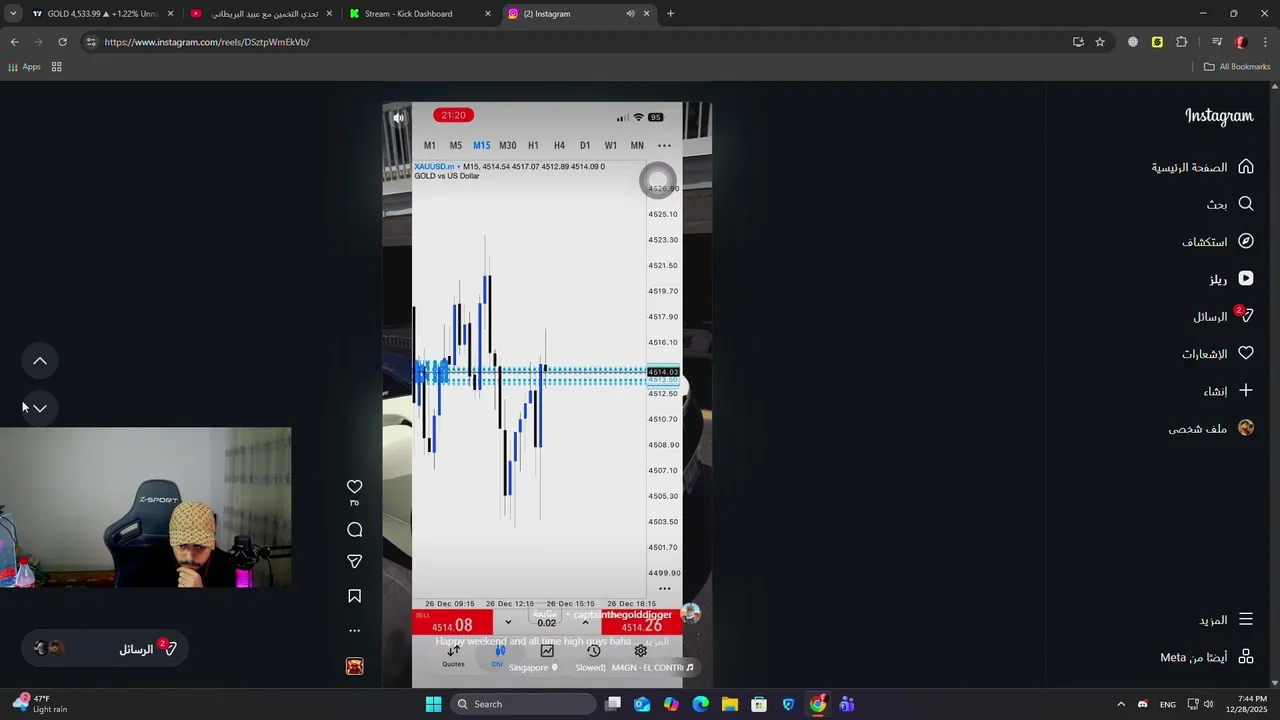Bookmark this page with star icon
The width and height of the screenshot is (1280, 720).
pos(1100,42)
